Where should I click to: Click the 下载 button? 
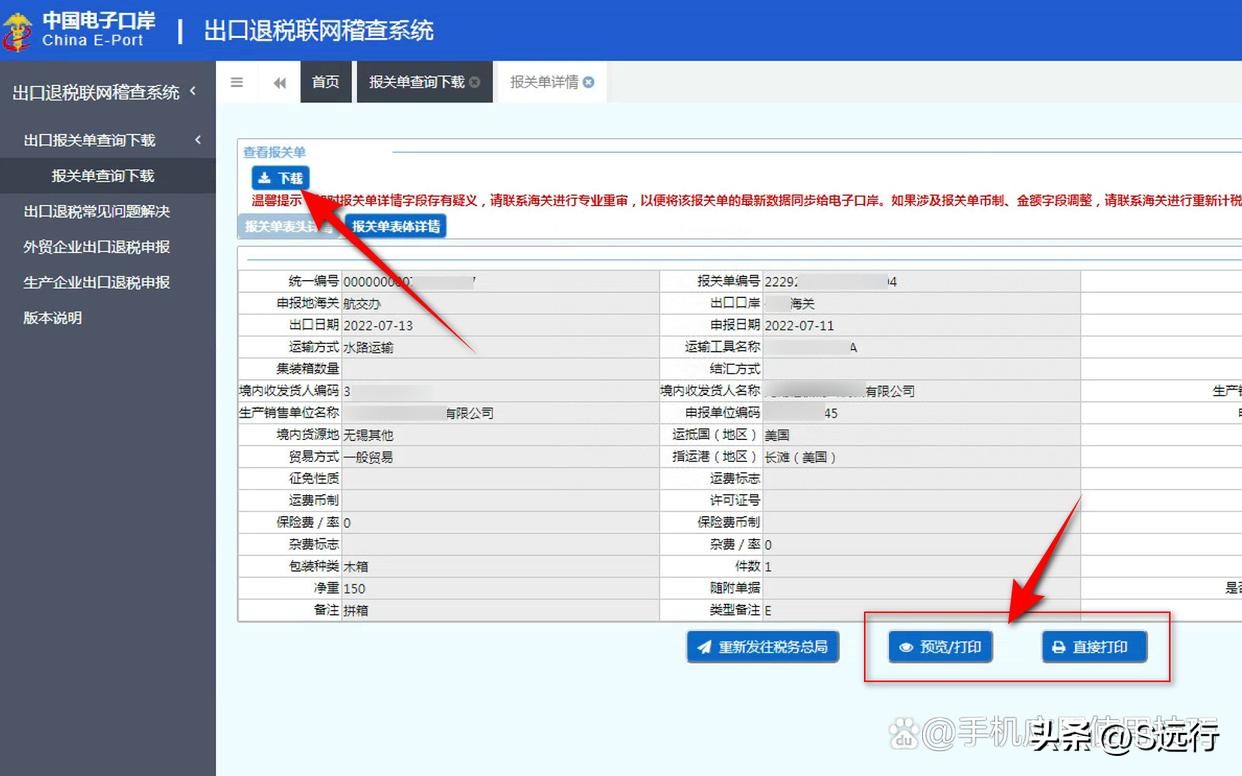[281, 176]
